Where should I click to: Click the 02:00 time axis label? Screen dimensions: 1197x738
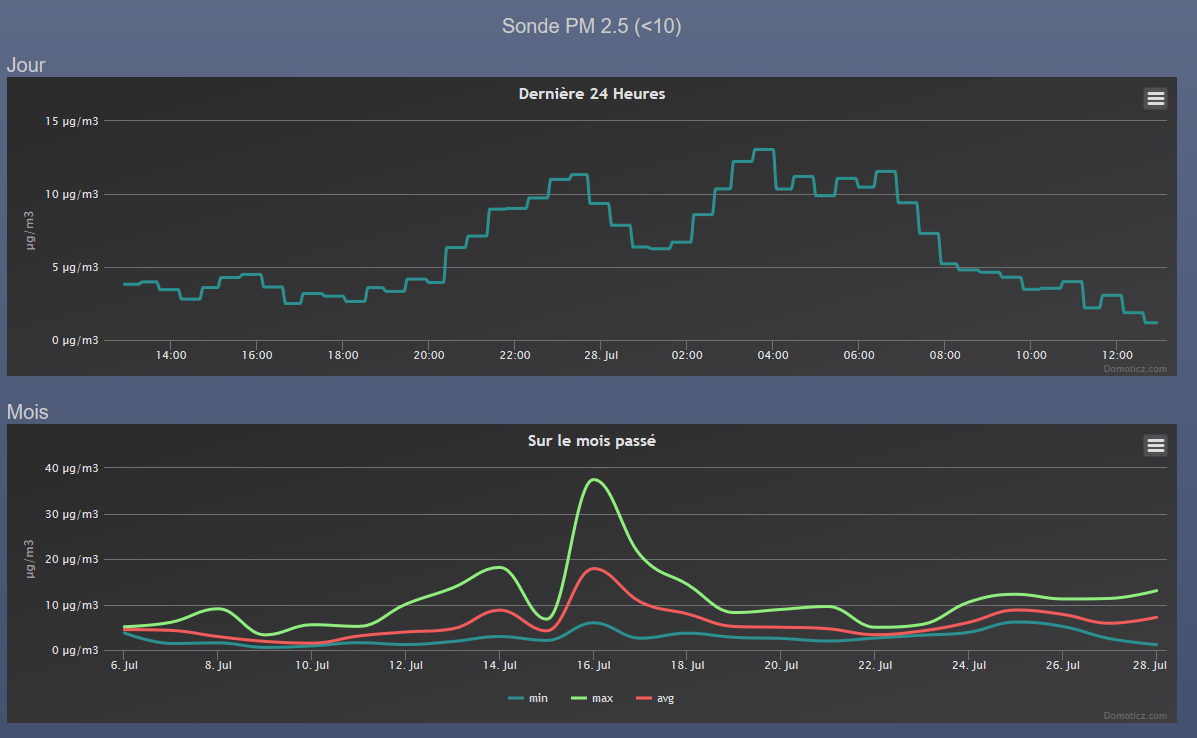[687, 355]
